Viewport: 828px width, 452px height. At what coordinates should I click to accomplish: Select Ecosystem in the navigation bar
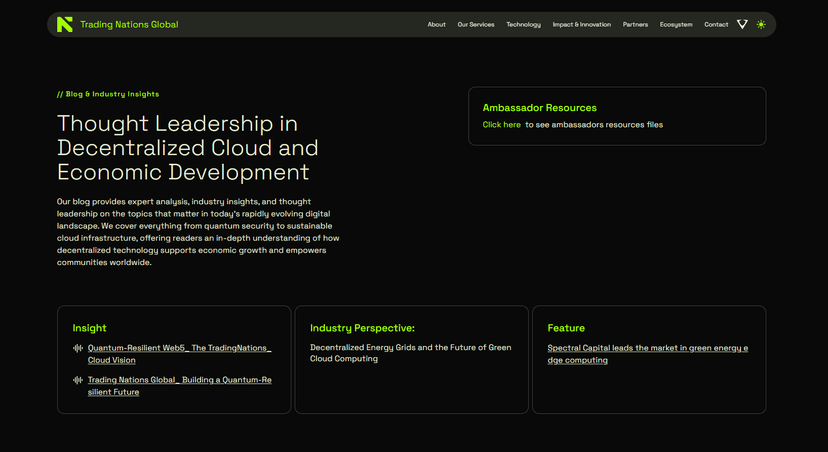(676, 24)
